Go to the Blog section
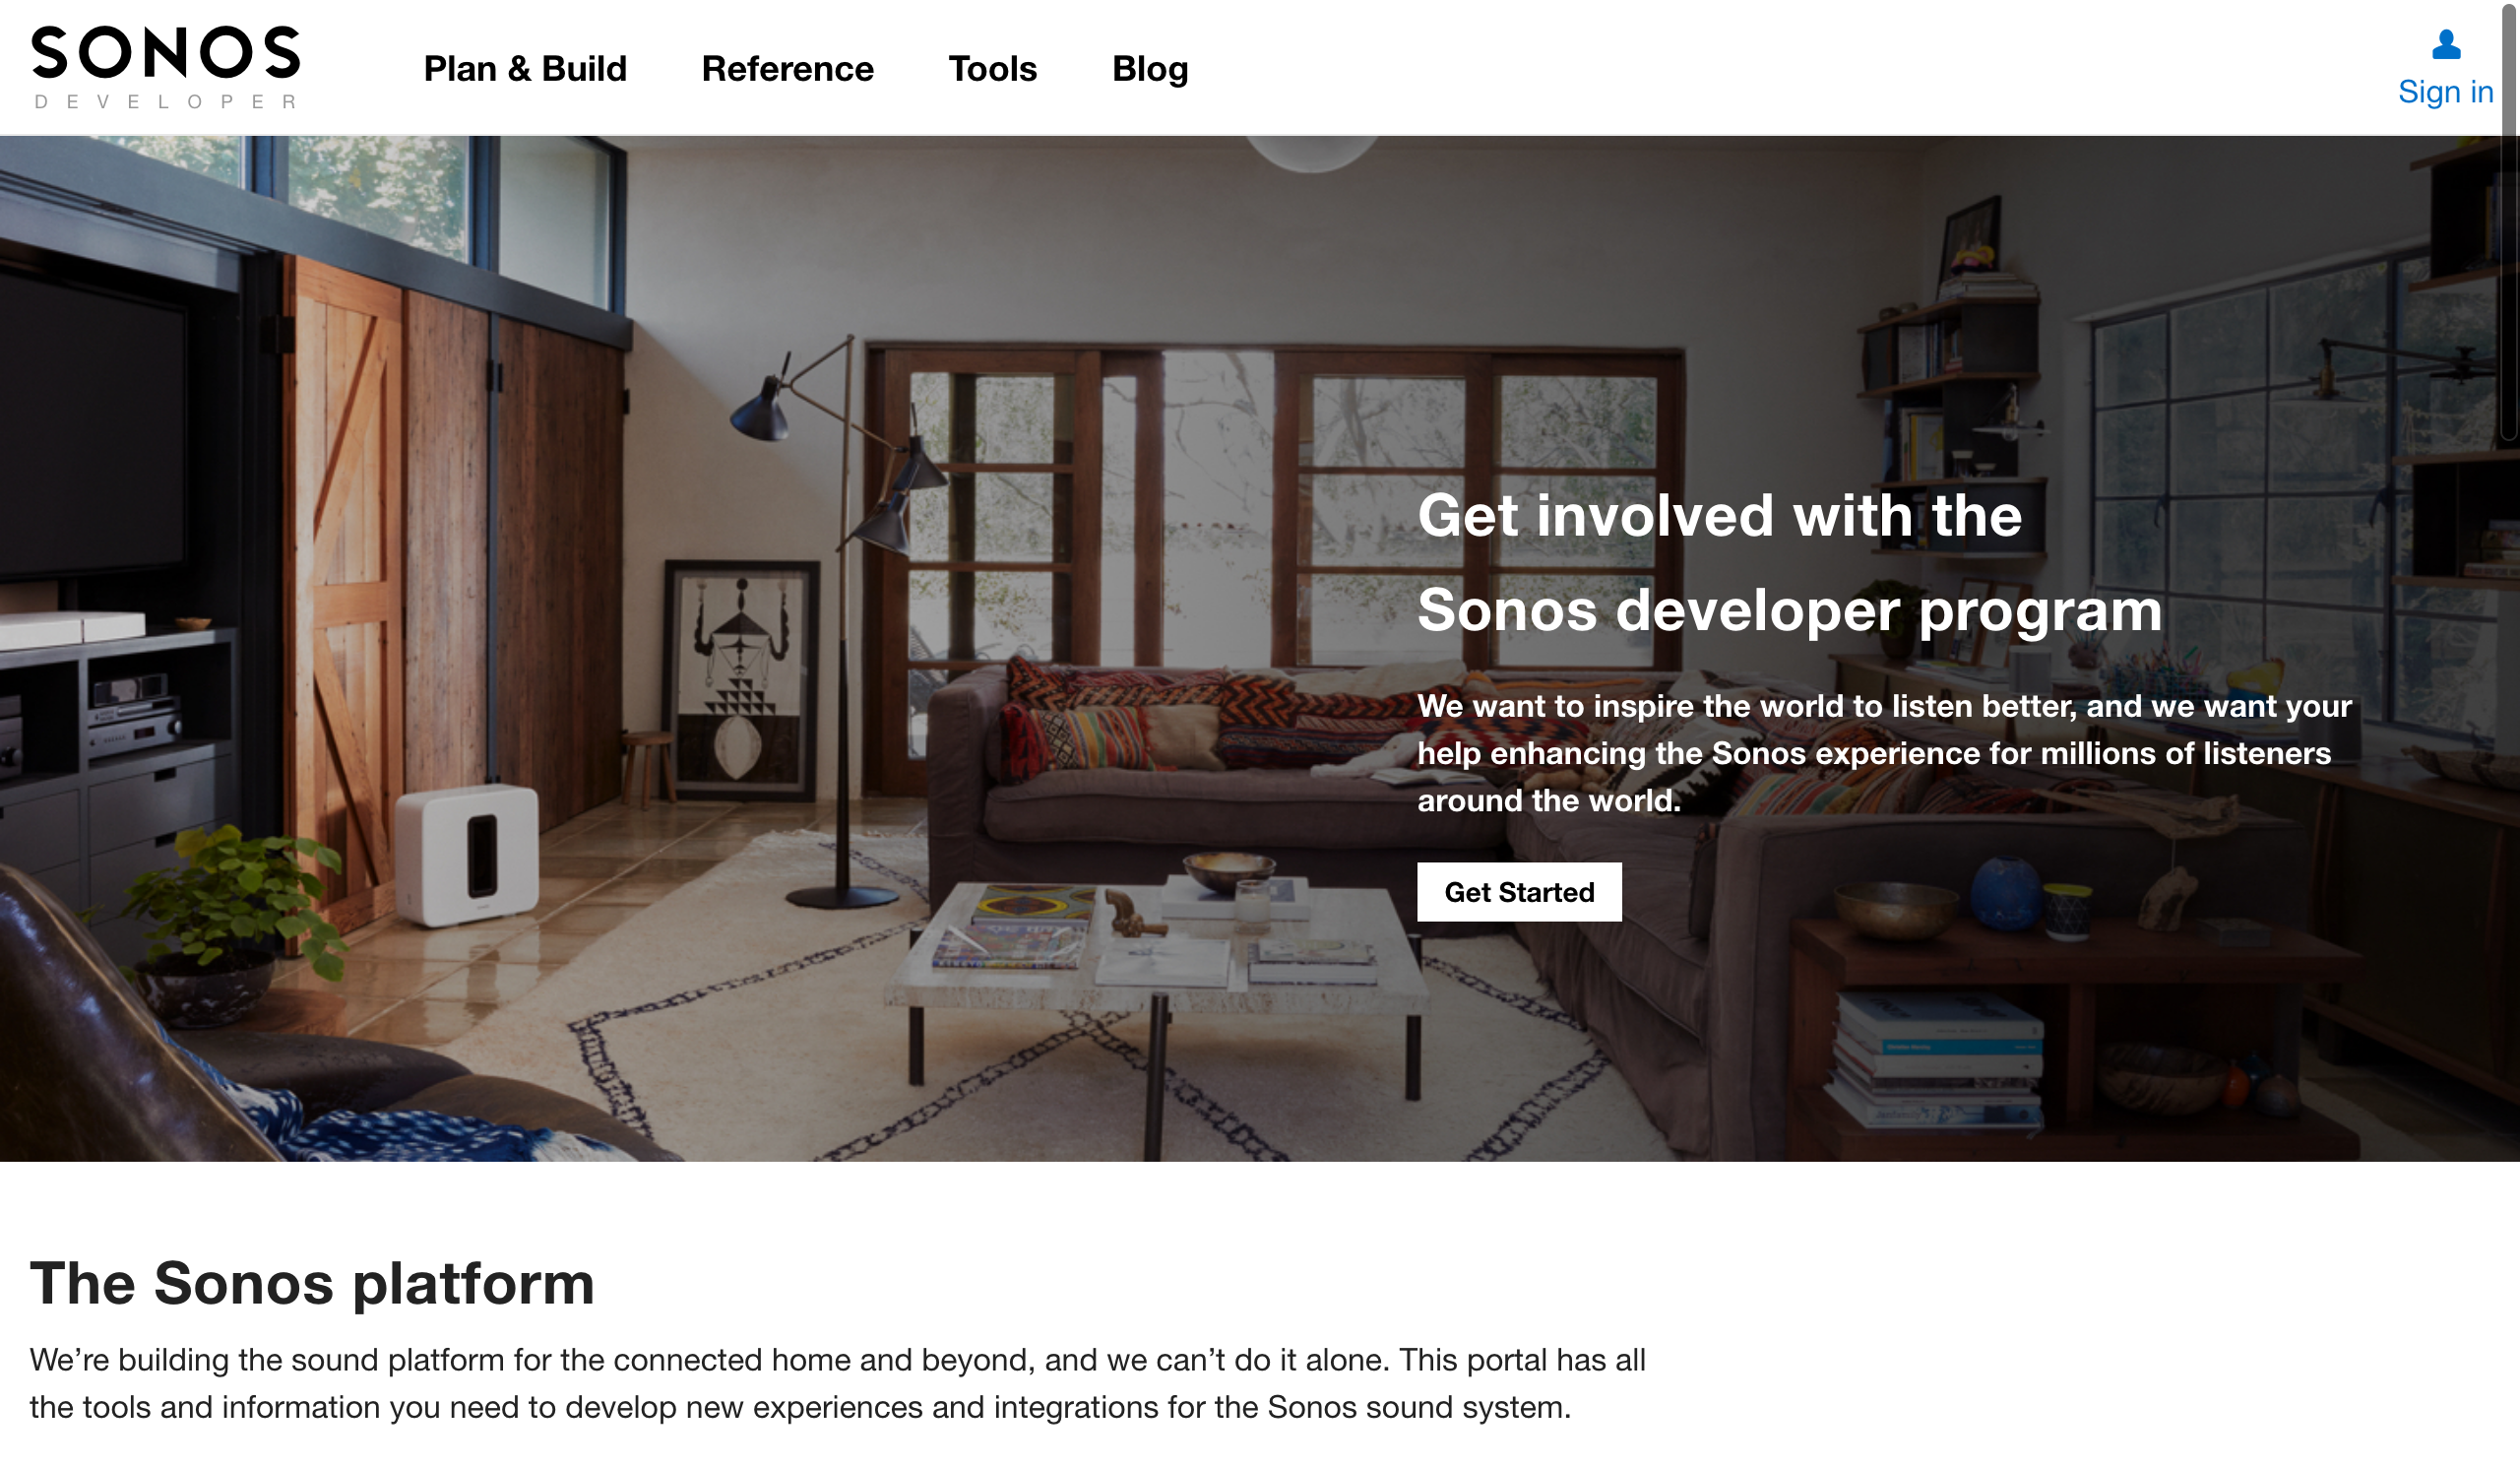2520x1467 pixels. (x=1150, y=69)
